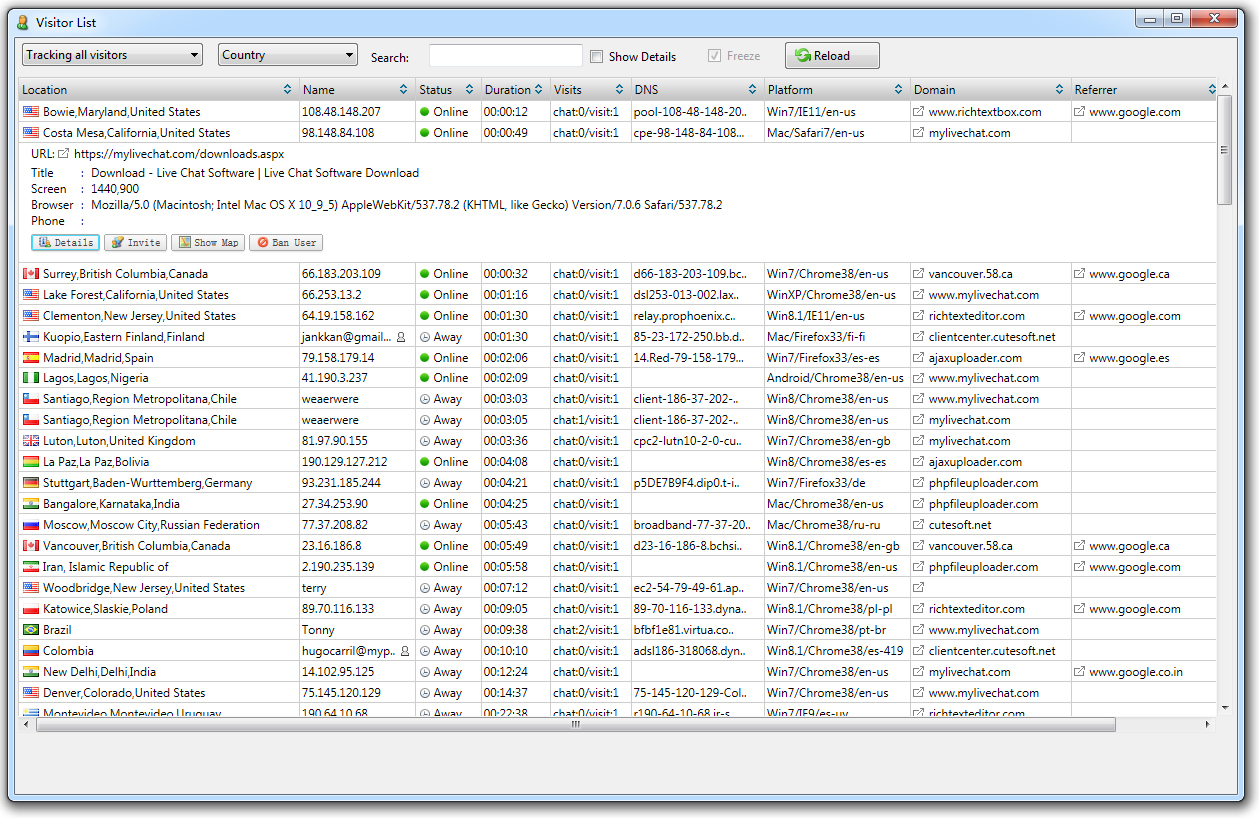Click link icon next to downloads.aspx URL
Viewport: 1259px width, 818px height.
pyautogui.click(x=64, y=154)
